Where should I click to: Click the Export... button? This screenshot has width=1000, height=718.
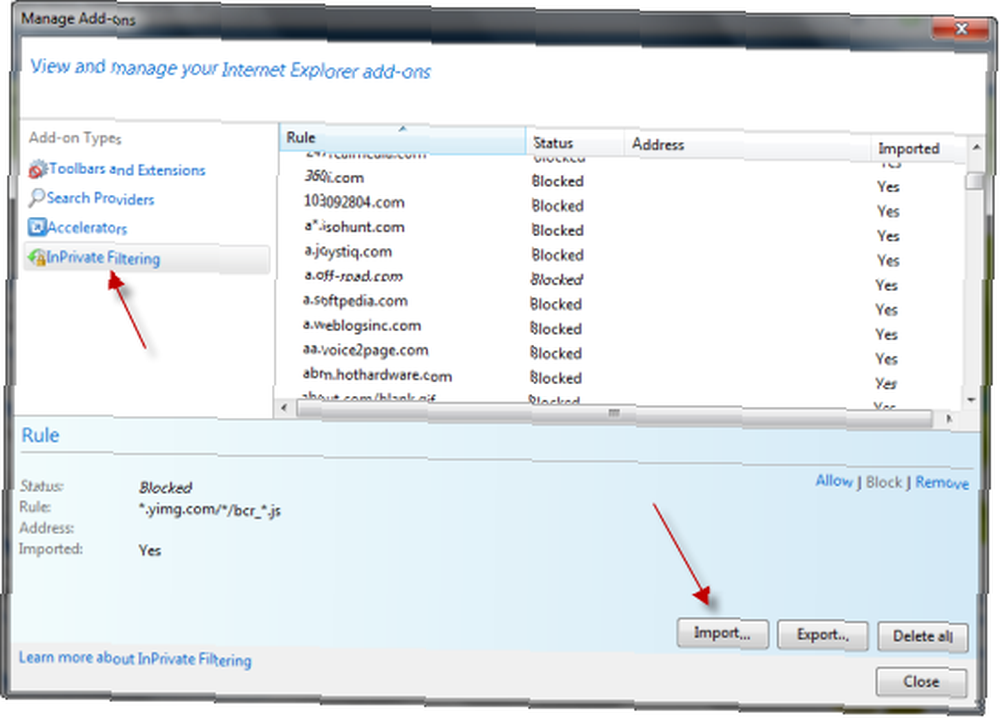click(x=822, y=635)
